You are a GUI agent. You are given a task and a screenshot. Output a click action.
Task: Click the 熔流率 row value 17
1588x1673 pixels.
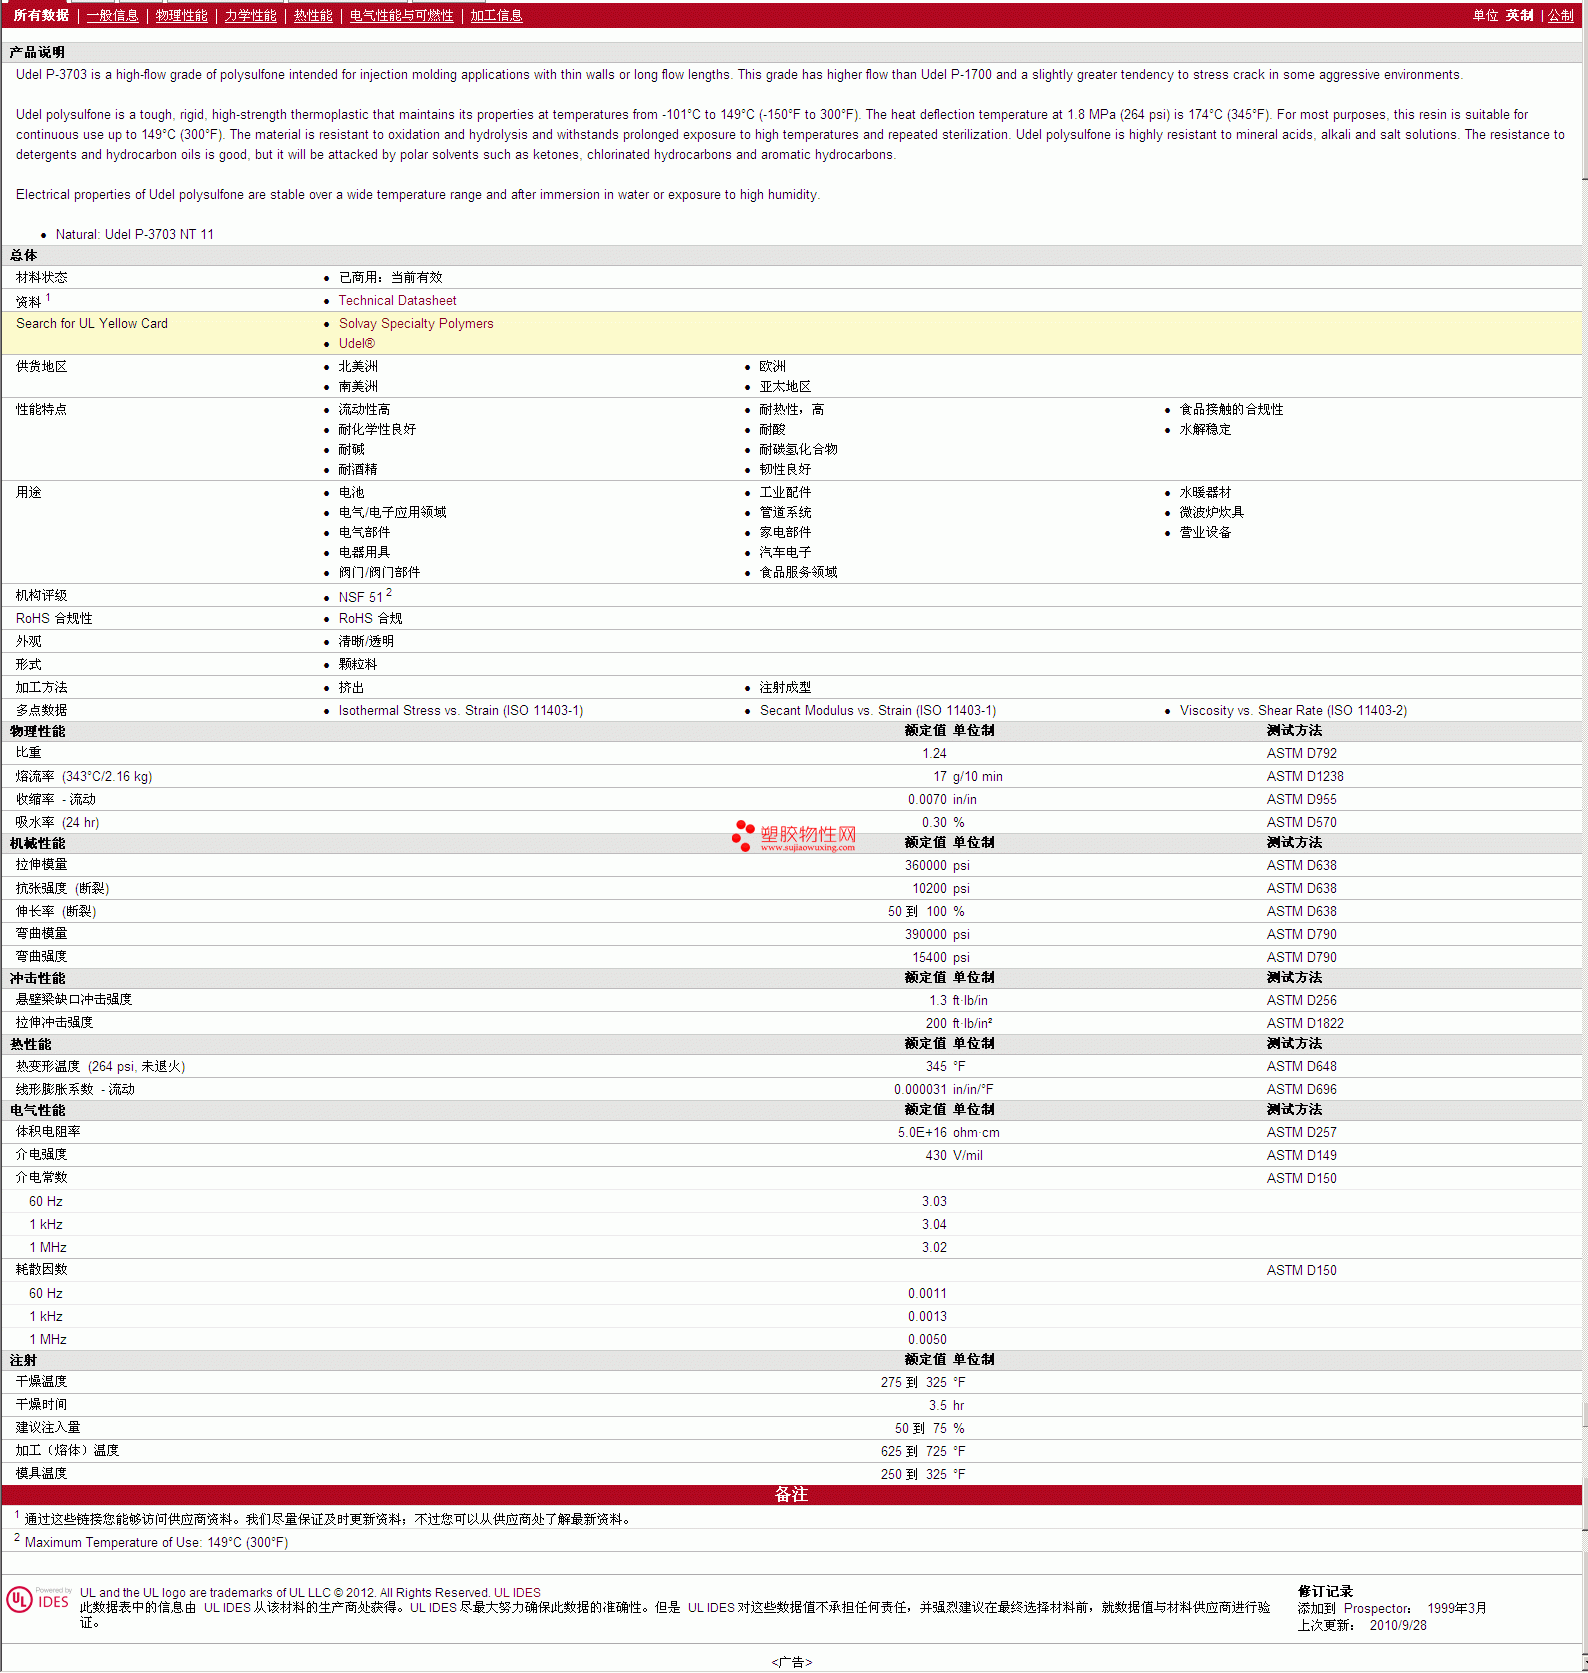[x=940, y=776]
